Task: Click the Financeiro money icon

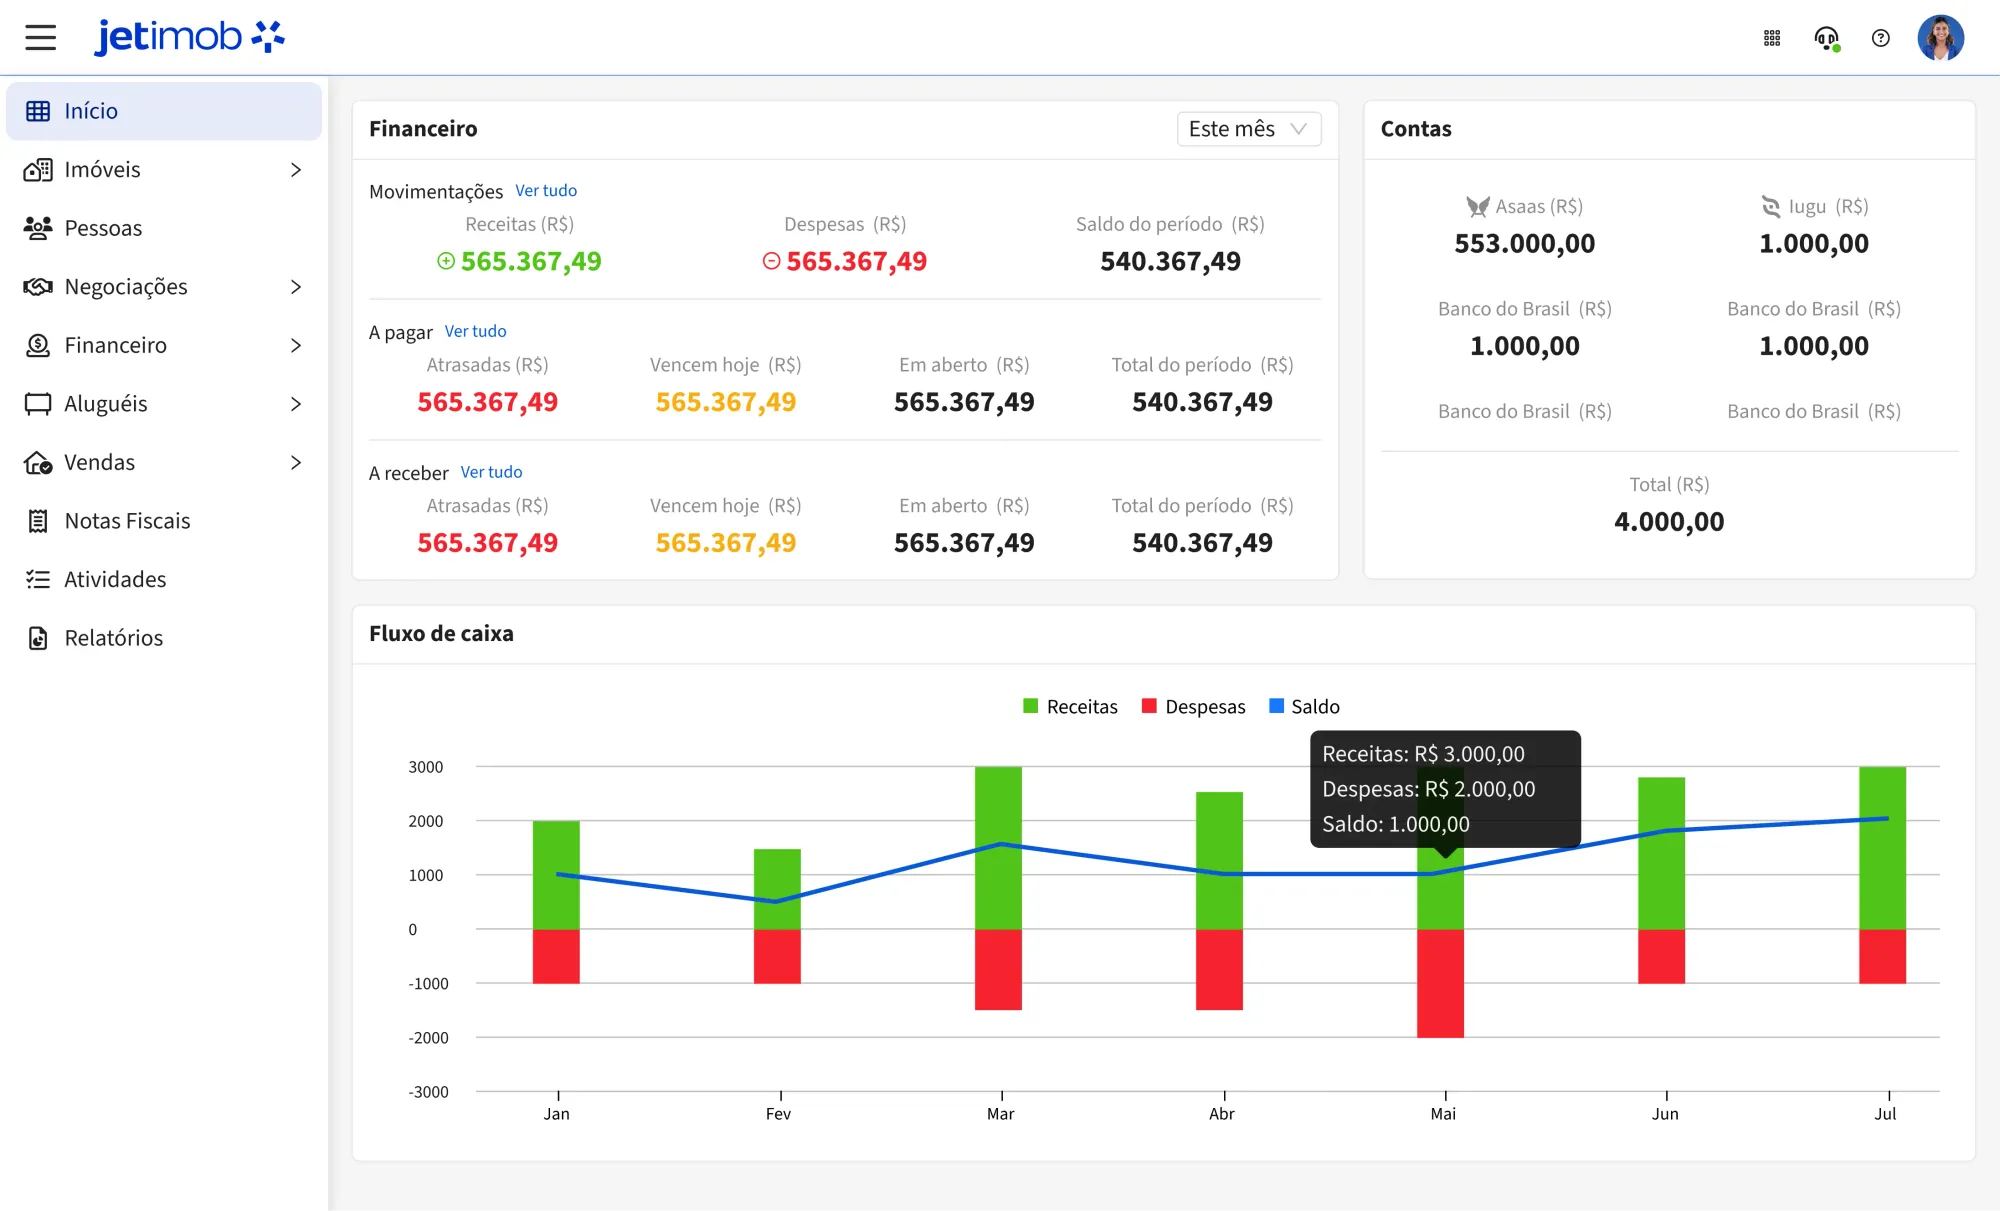Action: click(38, 345)
